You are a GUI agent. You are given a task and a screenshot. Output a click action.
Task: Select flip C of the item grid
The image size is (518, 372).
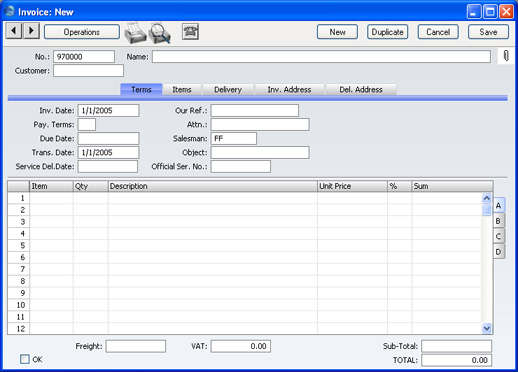pos(499,236)
